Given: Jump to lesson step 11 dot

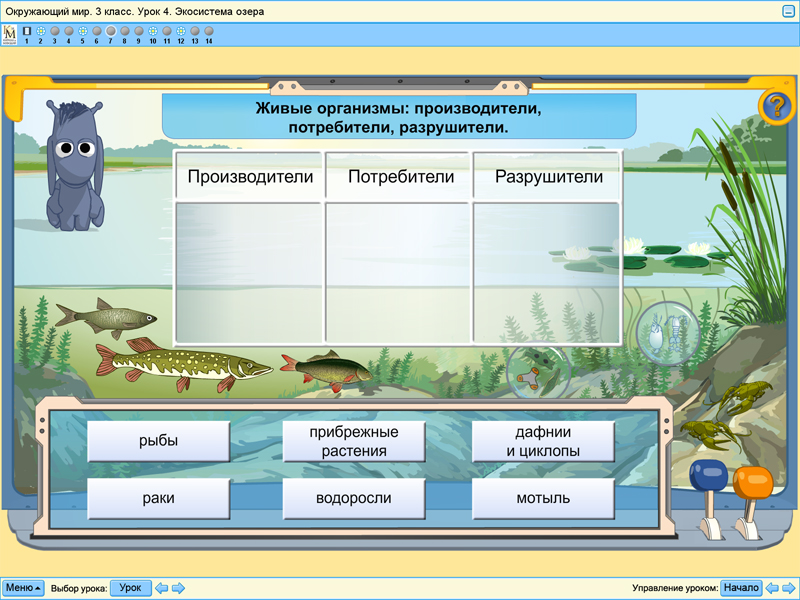Looking at the screenshot, I should (x=167, y=31).
